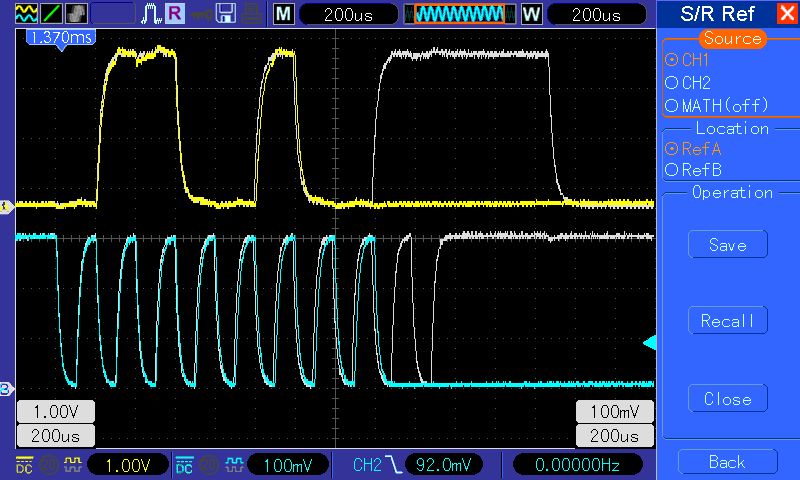Click the CH1 DC coupling icon

pos(23,464)
